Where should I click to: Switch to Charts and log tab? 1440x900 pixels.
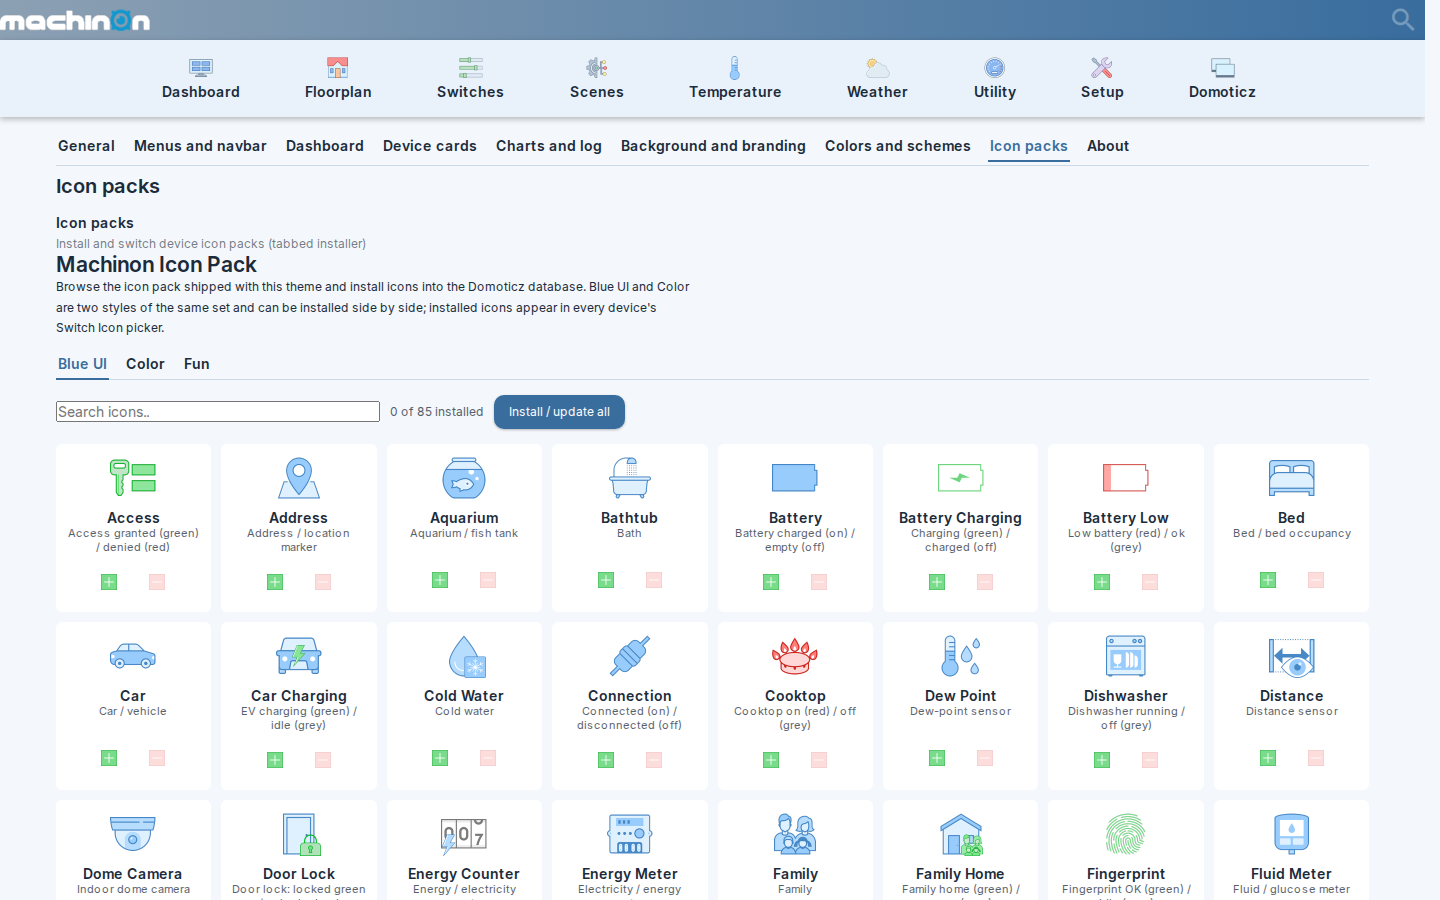549,146
